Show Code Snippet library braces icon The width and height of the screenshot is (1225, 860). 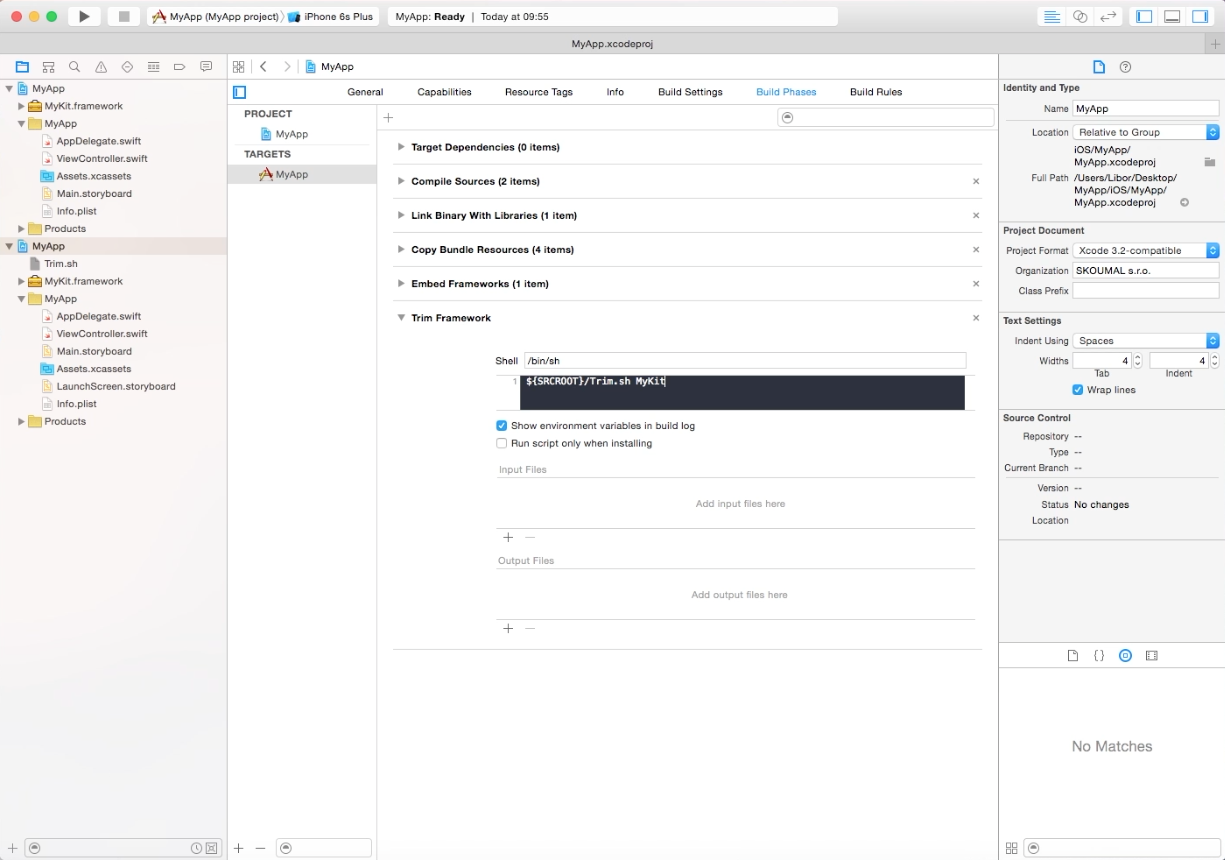click(x=1099, y=656)
